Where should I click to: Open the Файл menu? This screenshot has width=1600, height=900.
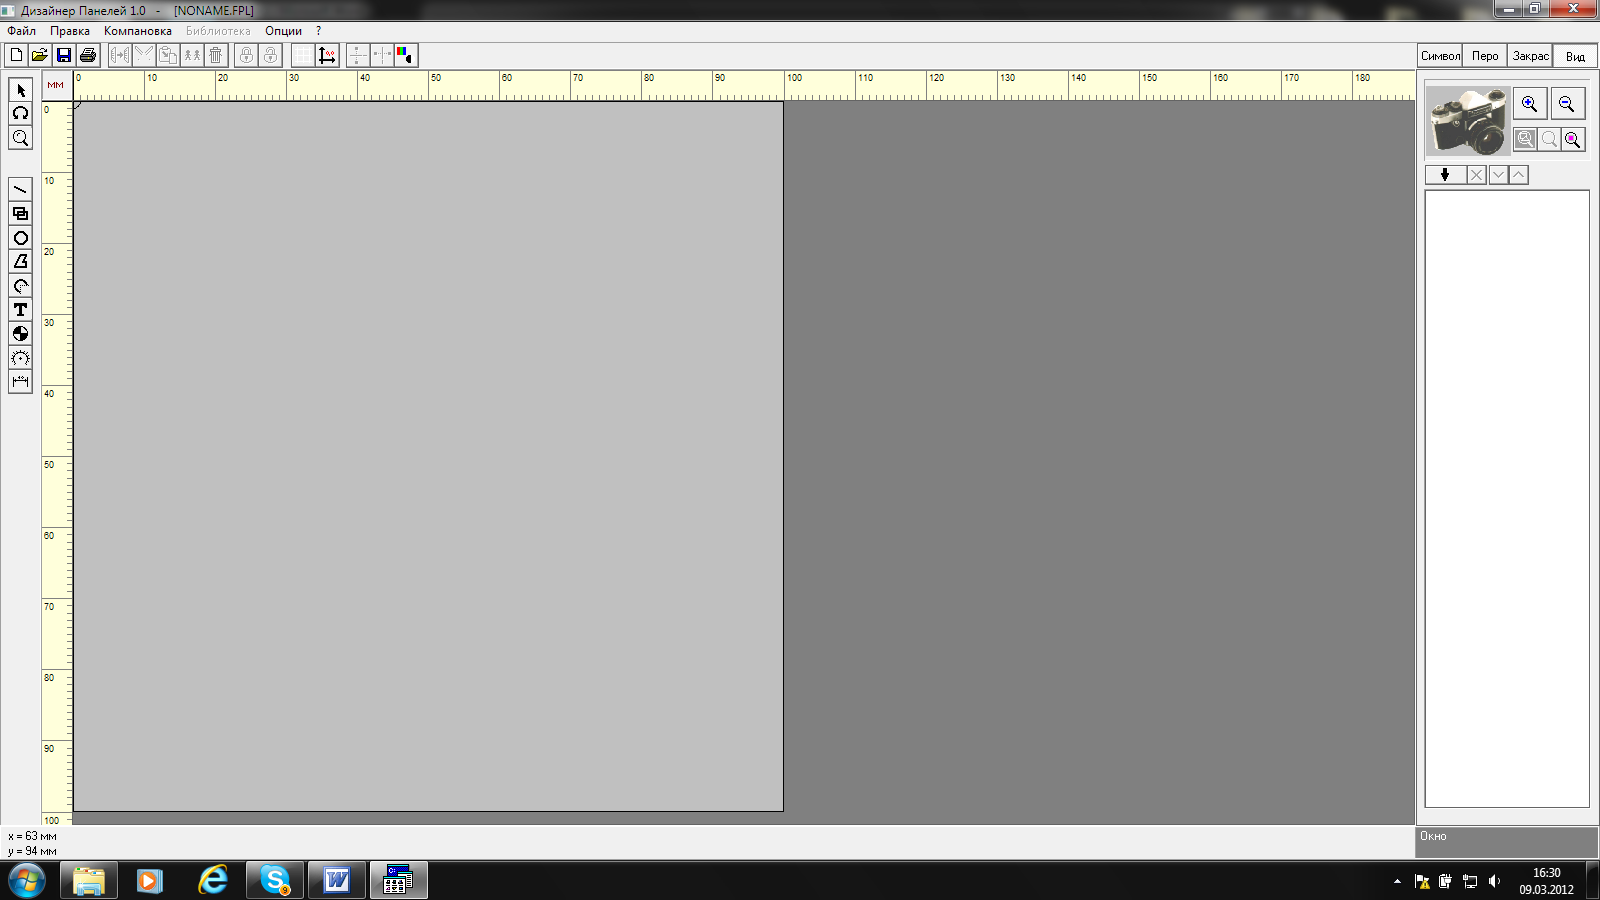[x=22, y=31]
